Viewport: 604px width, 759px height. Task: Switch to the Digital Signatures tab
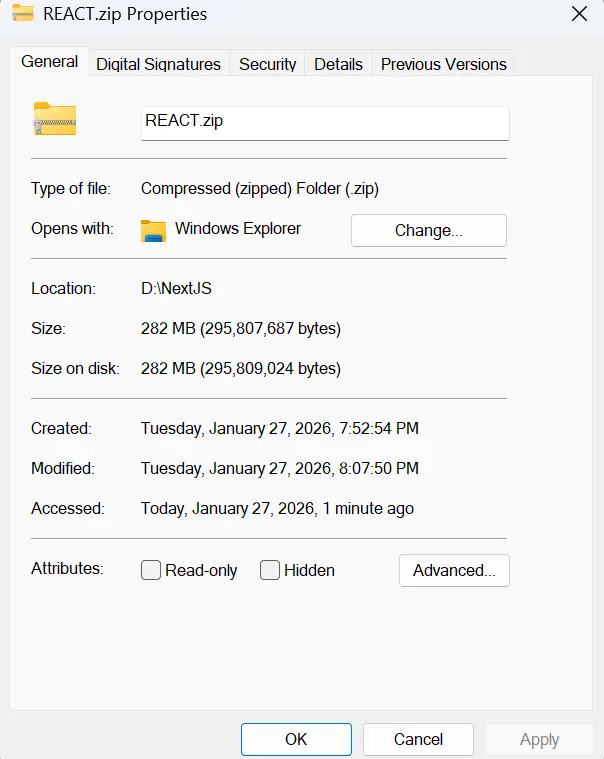point(158,64)
